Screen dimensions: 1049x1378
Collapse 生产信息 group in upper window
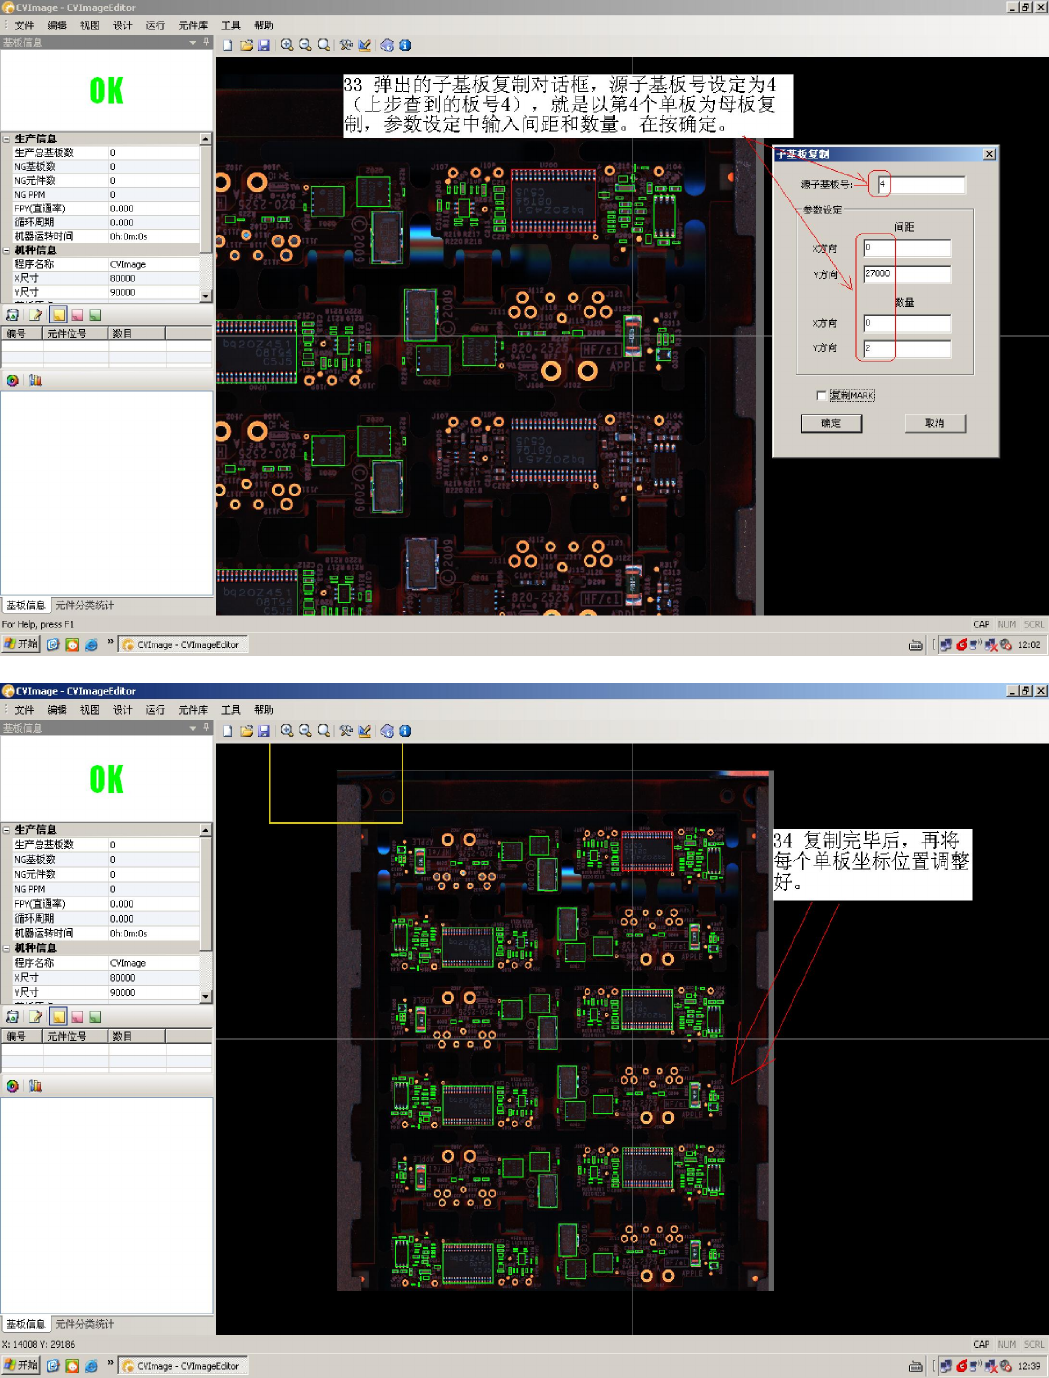[6, 139]
